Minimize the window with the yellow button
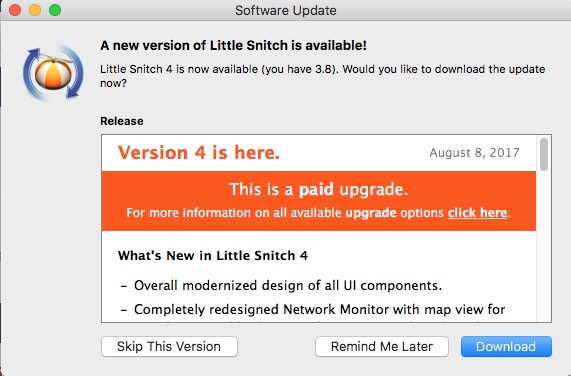571x376 pixels. [35, 10]
